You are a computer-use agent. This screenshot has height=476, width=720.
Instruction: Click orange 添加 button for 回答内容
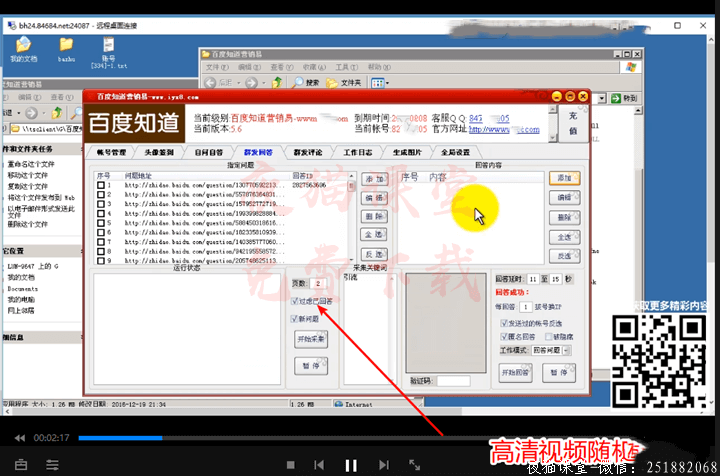564,178
